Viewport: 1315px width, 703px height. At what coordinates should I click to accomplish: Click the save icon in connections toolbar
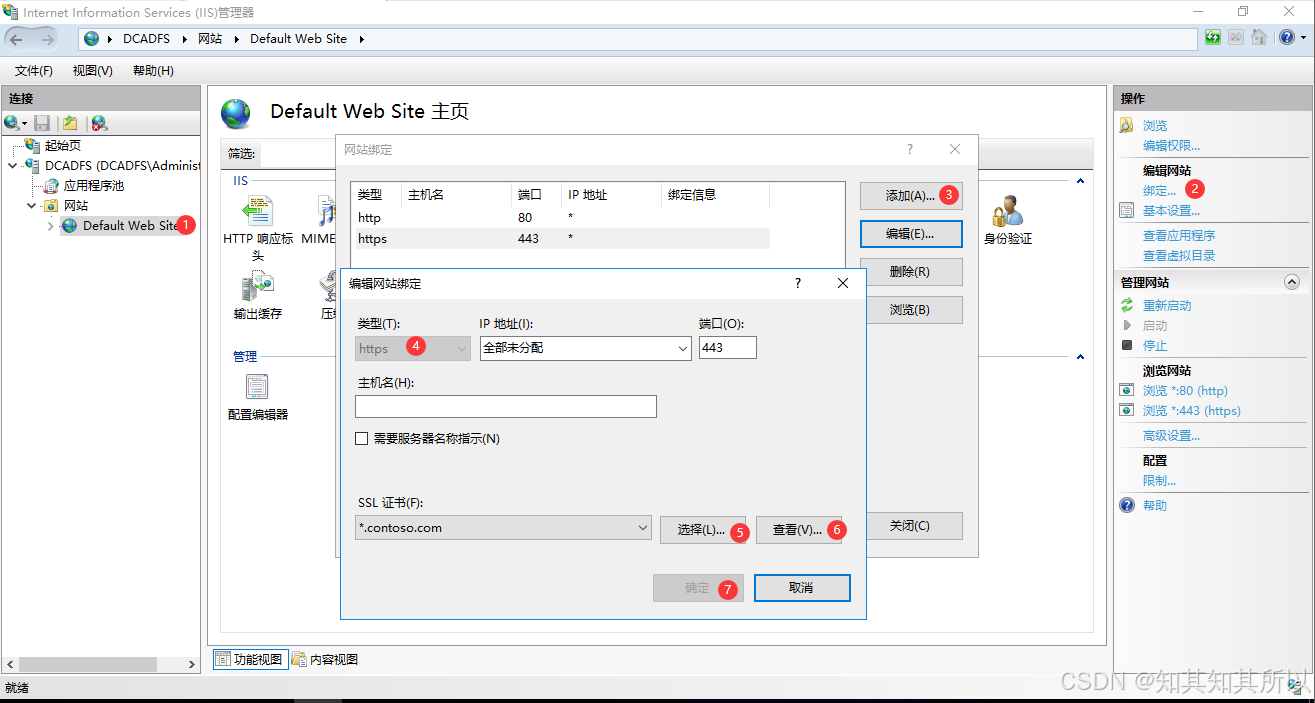pos(42,123)
